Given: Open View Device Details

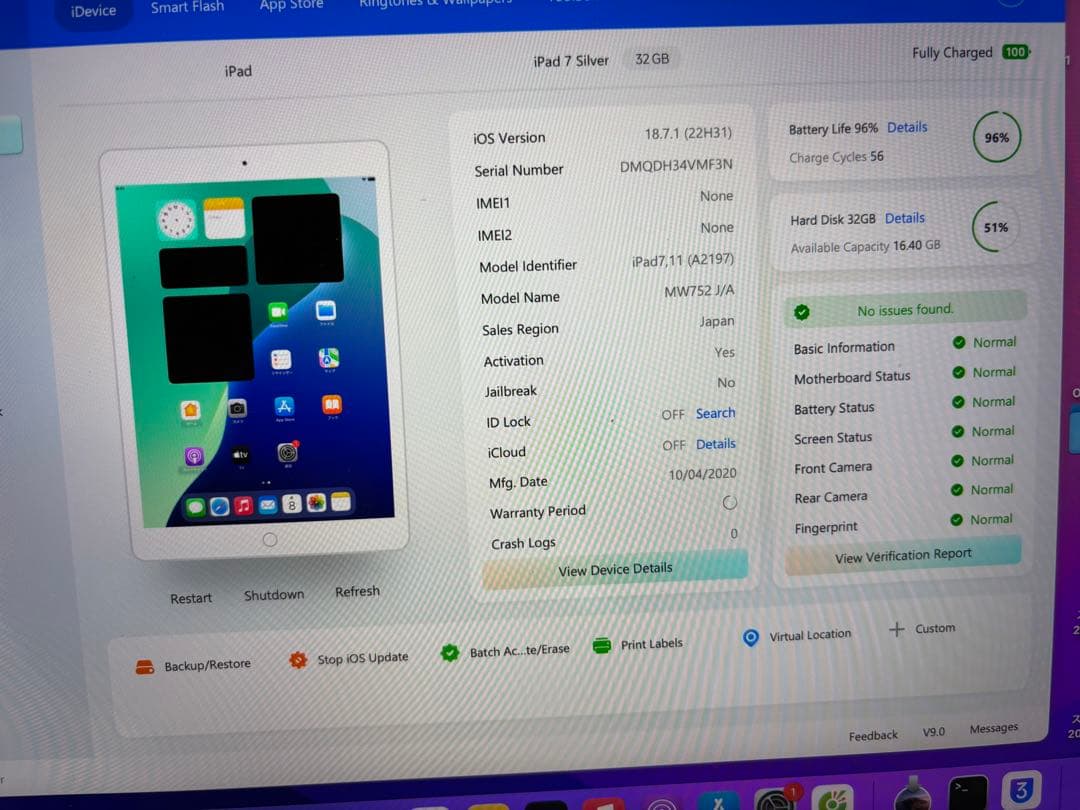Looking at the screenshot, I should (x=614, y=568).
